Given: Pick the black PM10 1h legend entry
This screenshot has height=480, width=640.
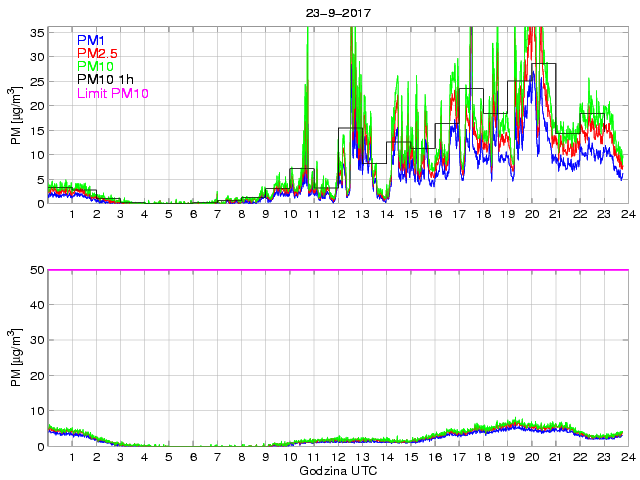Looking at the screenshot, I should click(x=105, y=80).
